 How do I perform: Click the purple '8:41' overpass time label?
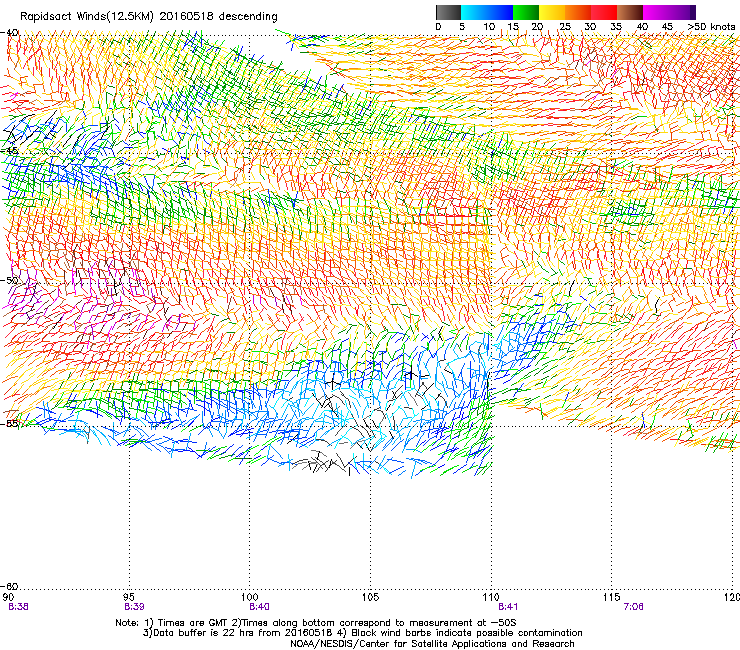click(x=508, y=607)
